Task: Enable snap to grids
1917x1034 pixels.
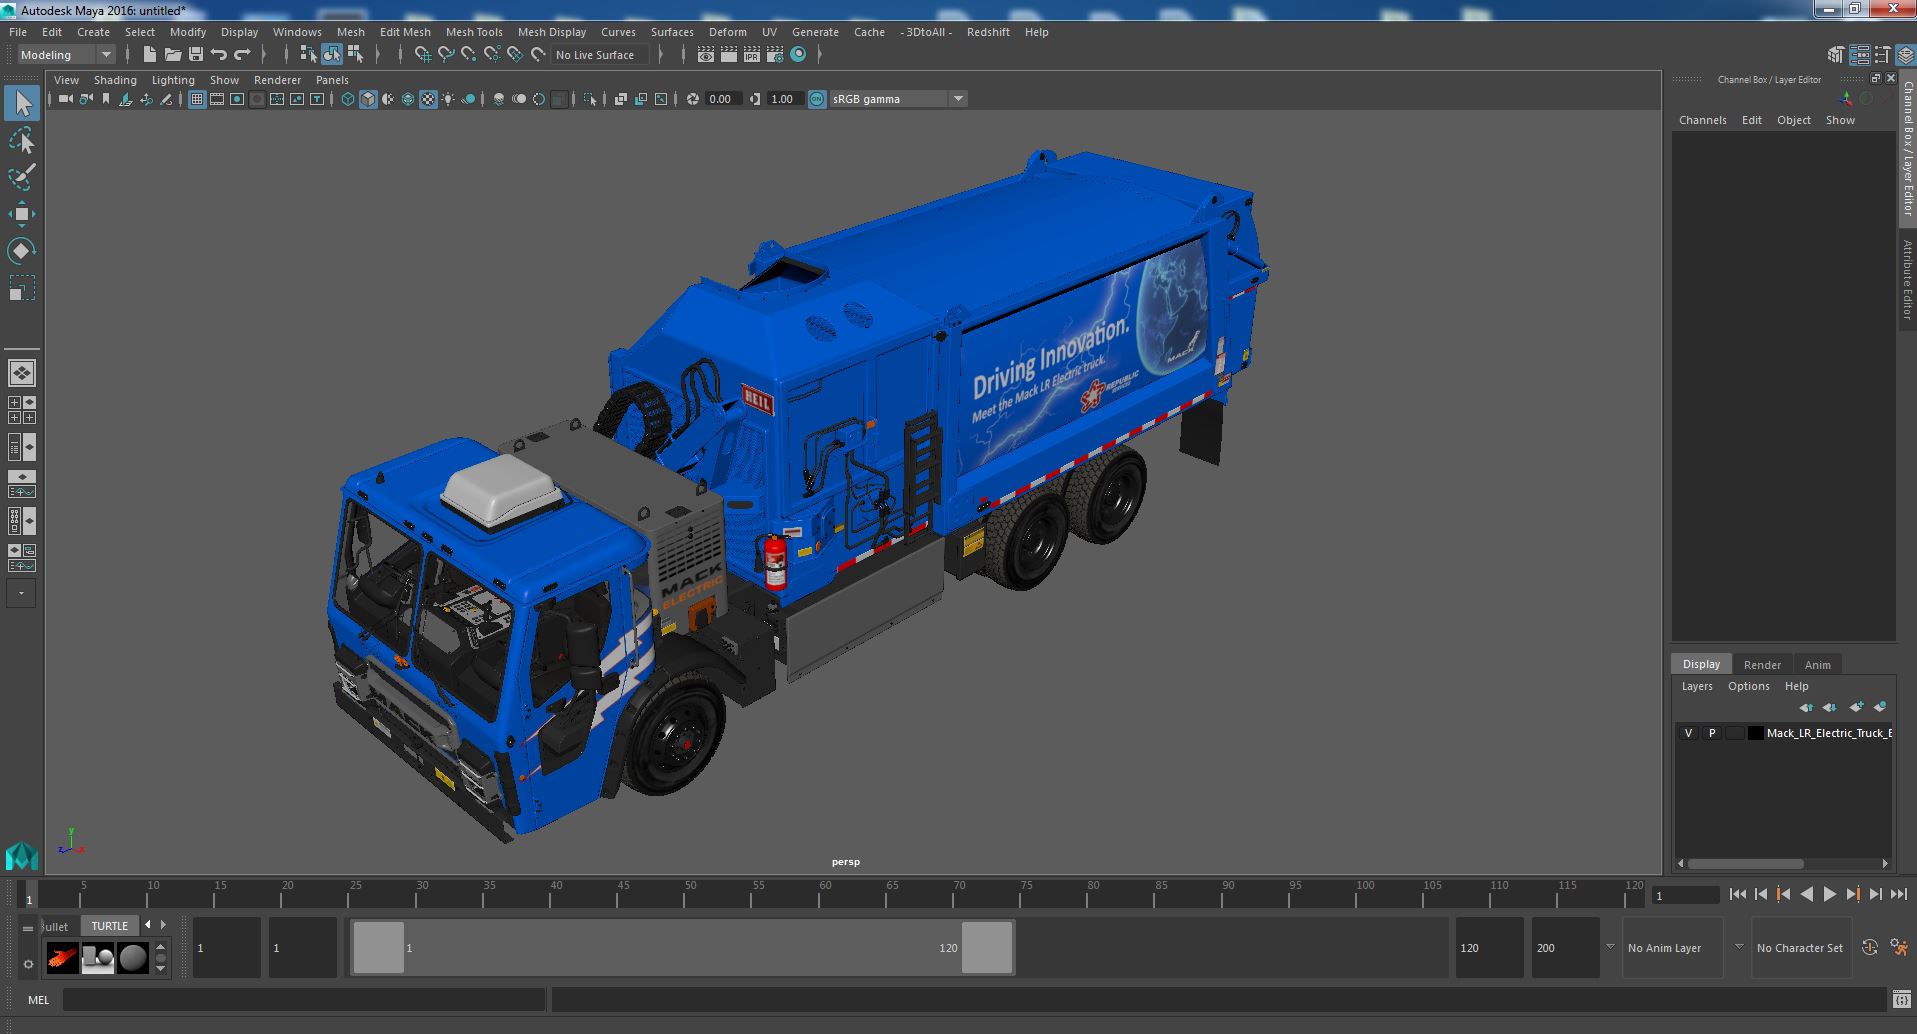Action: (x=422, y=55)
